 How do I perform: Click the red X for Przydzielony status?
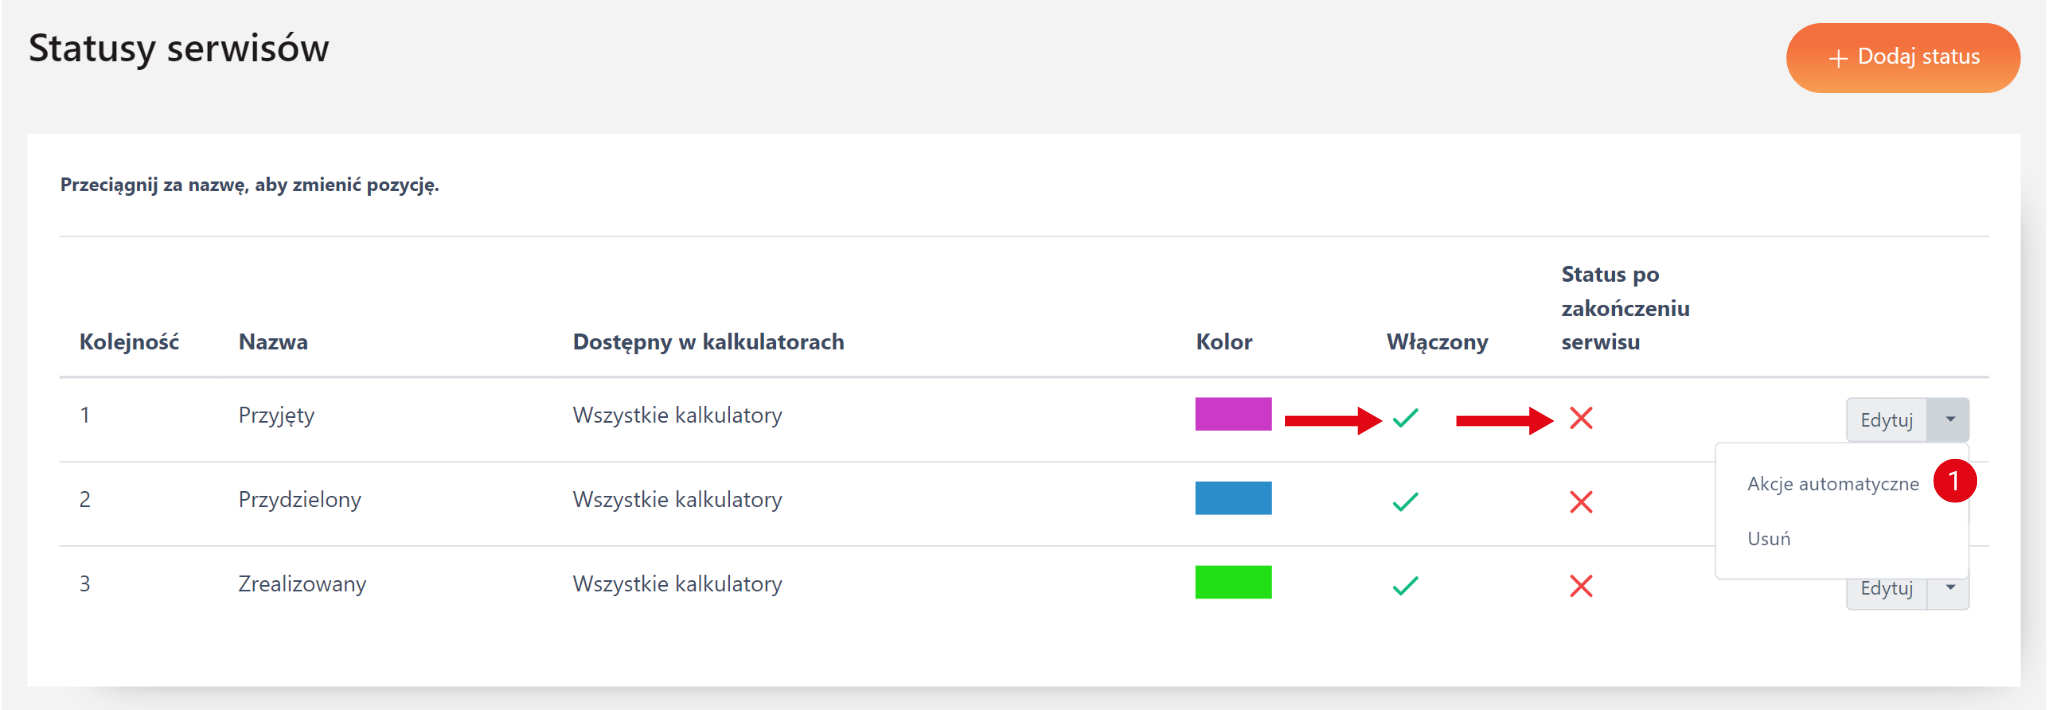coord(1581,502)
